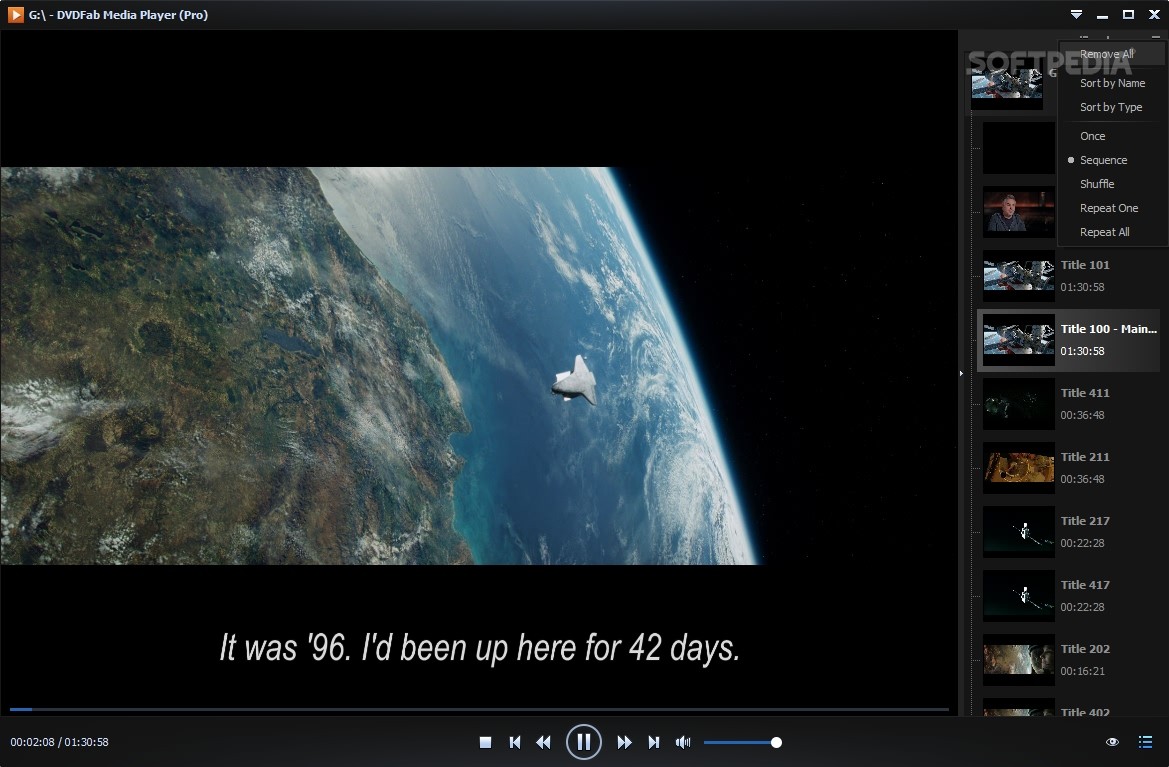Screen dimensions: 1169x767
Task: Select the interview man thumbnail
Action: click(x=1018, y=212)
